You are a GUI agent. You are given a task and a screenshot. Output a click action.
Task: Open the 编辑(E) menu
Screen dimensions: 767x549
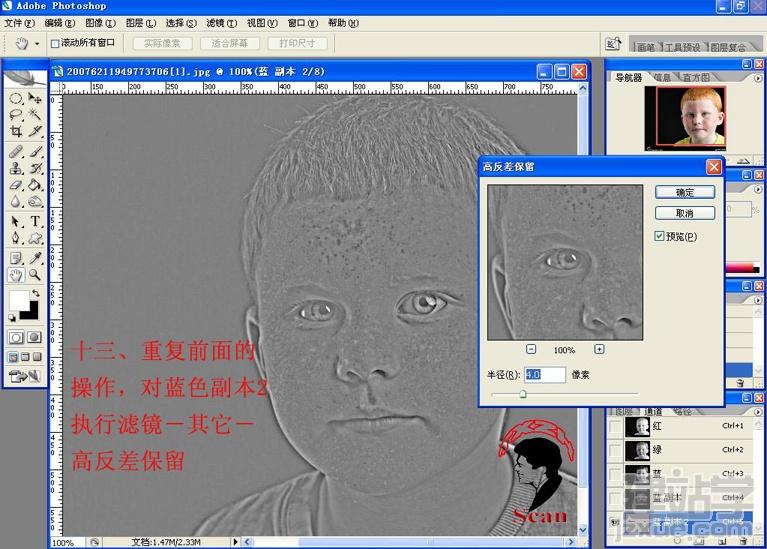[x=60, y=23]
